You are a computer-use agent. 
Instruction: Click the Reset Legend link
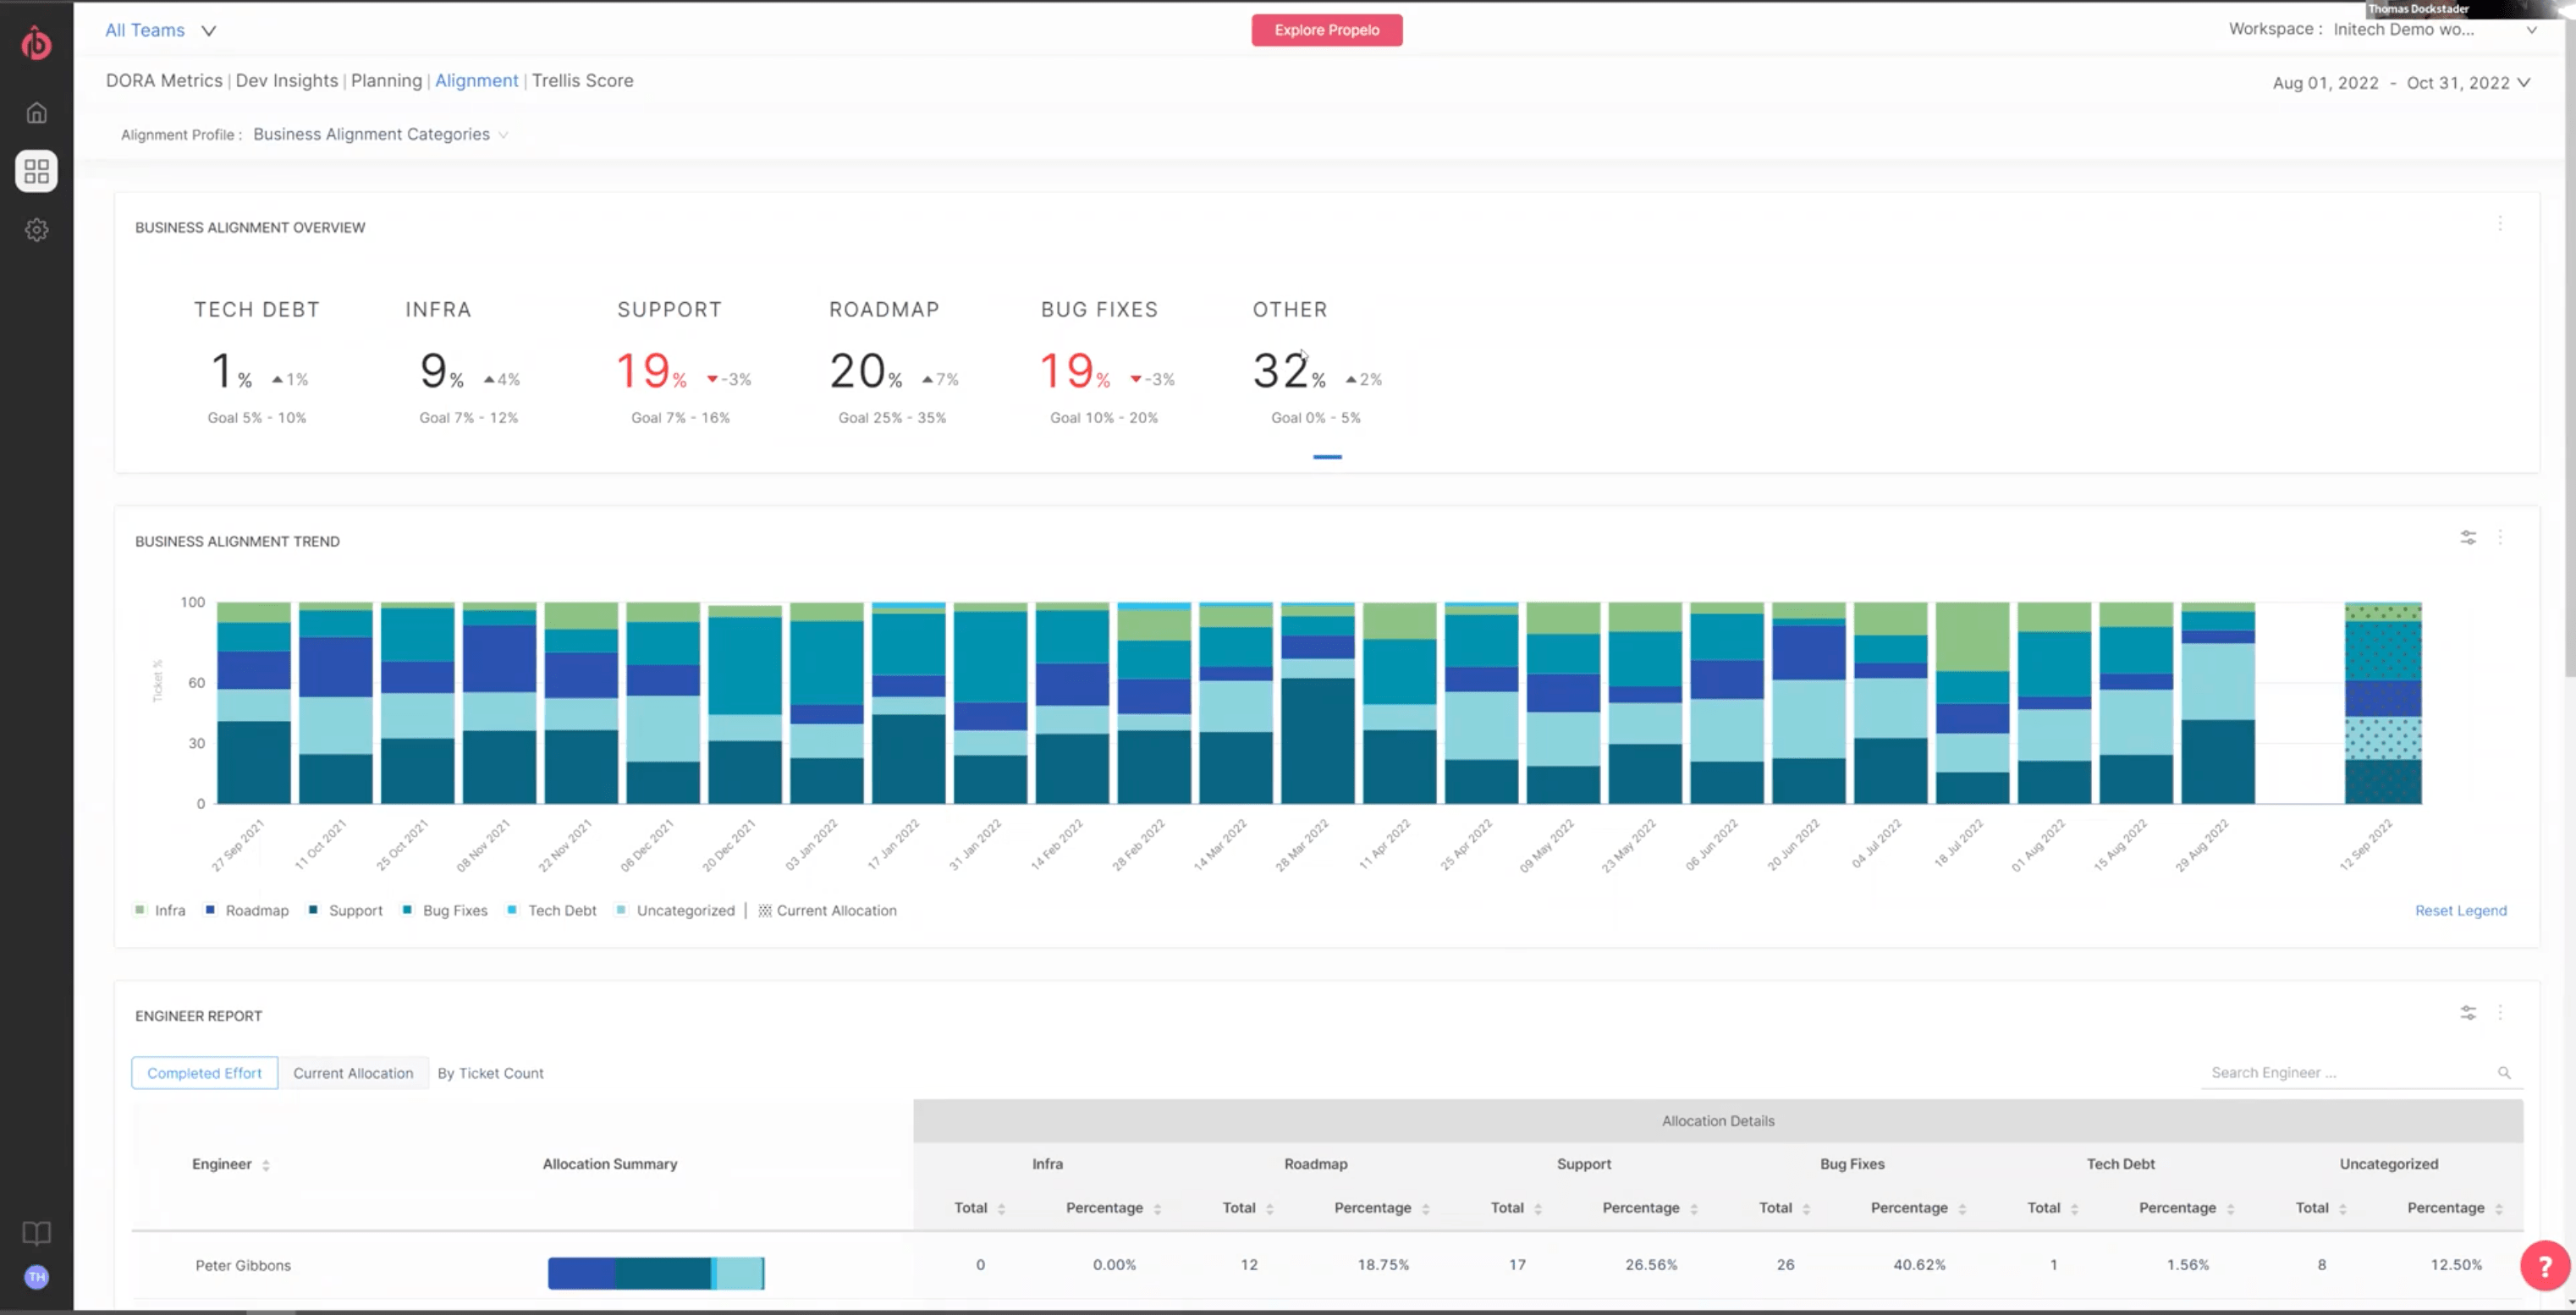2461,910
